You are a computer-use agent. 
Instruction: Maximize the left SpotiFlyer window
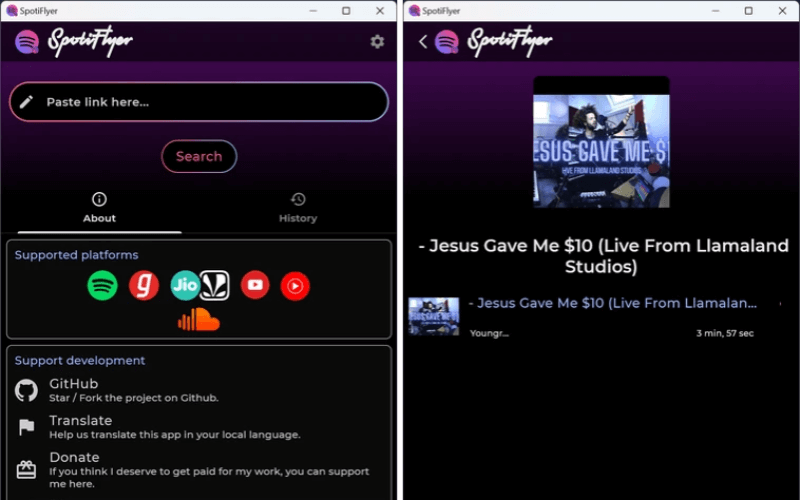[x=346, y=11]
